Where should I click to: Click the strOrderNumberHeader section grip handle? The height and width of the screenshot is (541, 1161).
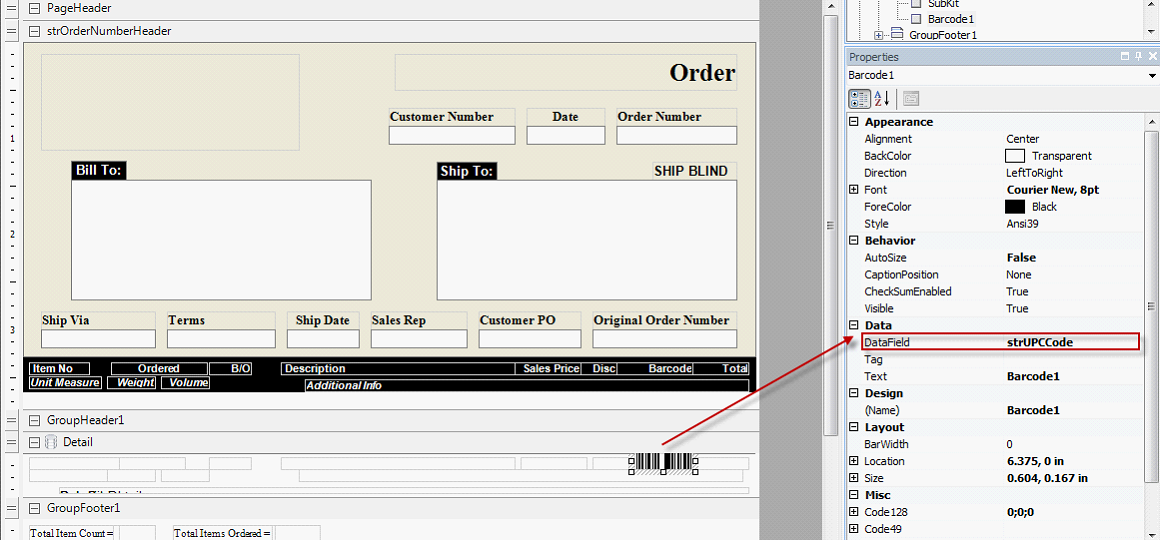click(x=10, y=32)
